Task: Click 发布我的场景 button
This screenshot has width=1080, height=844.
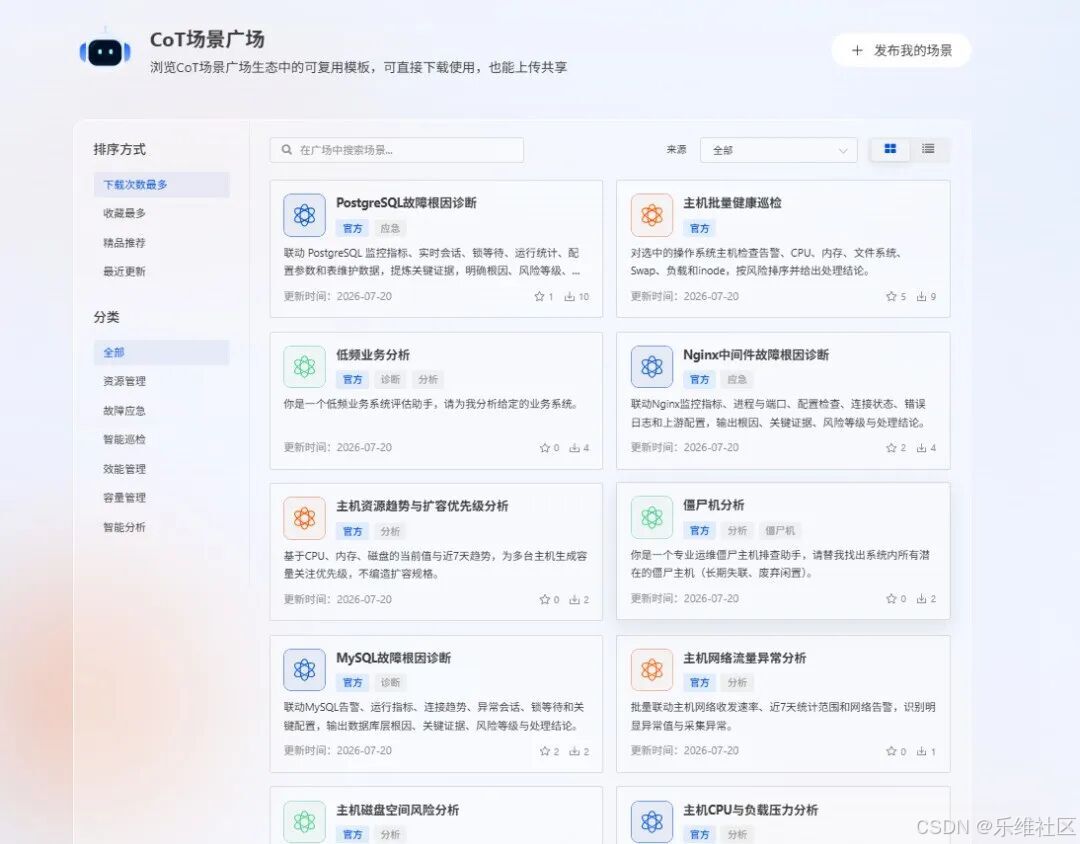Action: click(901, 50)
